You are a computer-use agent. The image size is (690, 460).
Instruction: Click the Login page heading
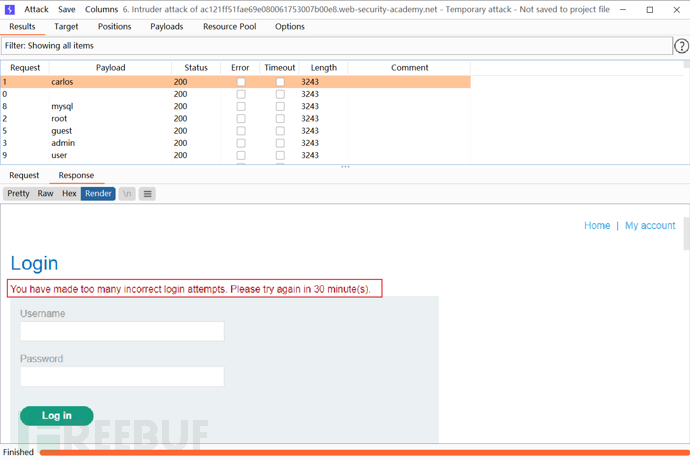(34, 263)
